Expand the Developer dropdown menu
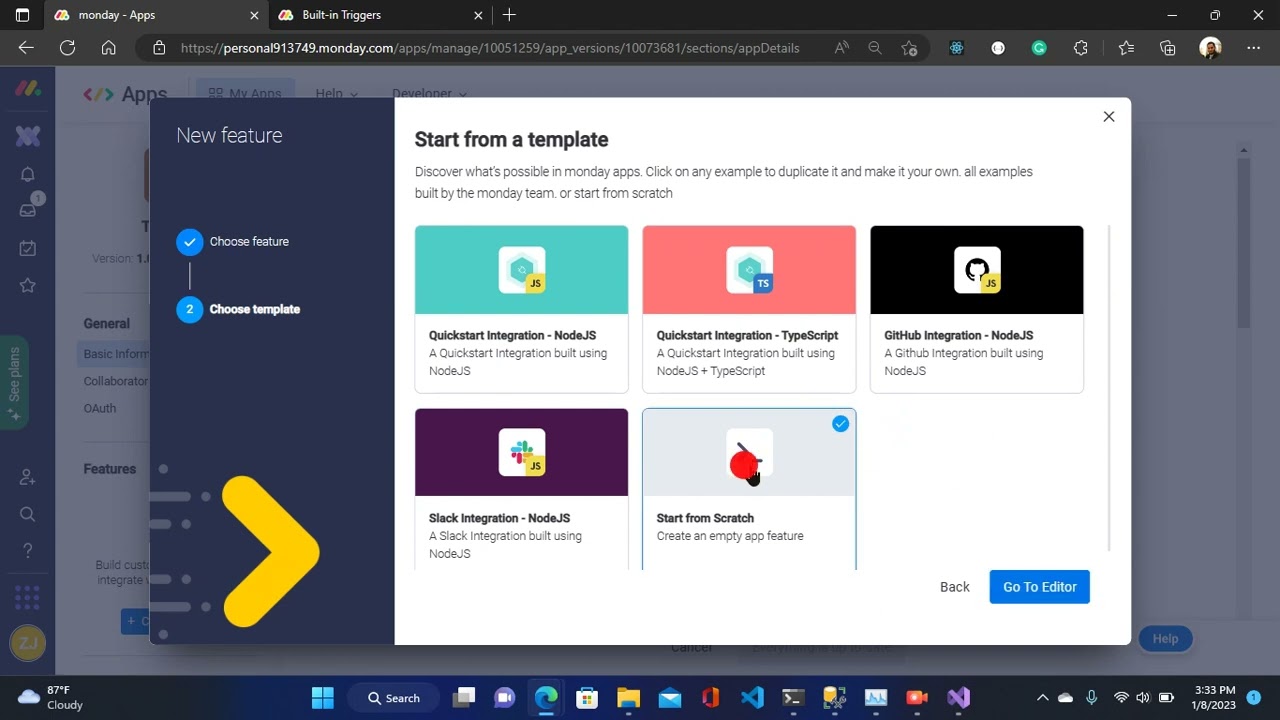The width and height of the screenshot is (1280, 720). pos(429,93)
